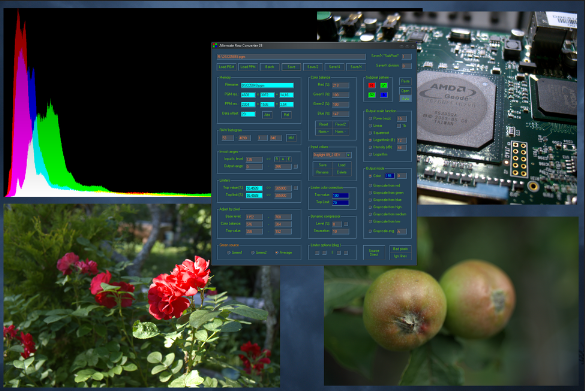The height and width of the screenshot is (391, 585).
Task: Select the Intensity (dB) output scale option
Action: 381,147
